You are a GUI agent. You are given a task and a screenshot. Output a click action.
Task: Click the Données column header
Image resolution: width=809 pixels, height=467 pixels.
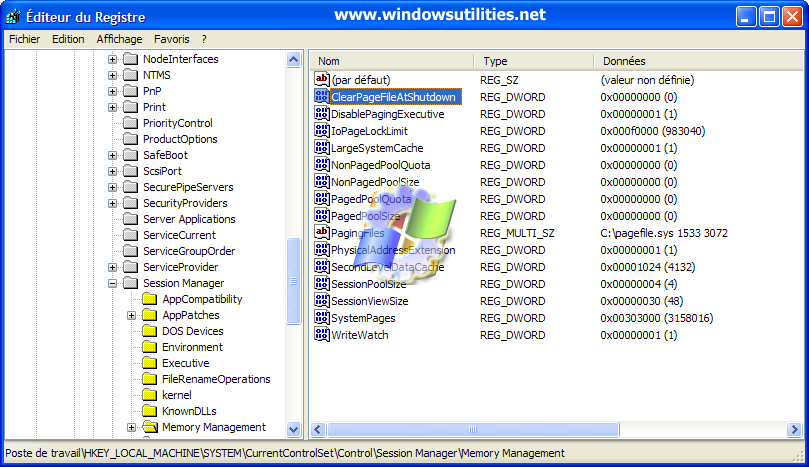pos(699,61)
